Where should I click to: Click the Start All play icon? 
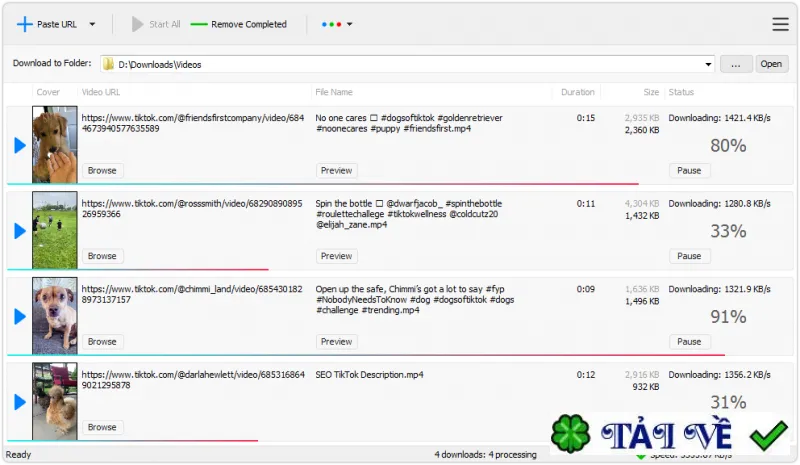[x=137, y=24]
